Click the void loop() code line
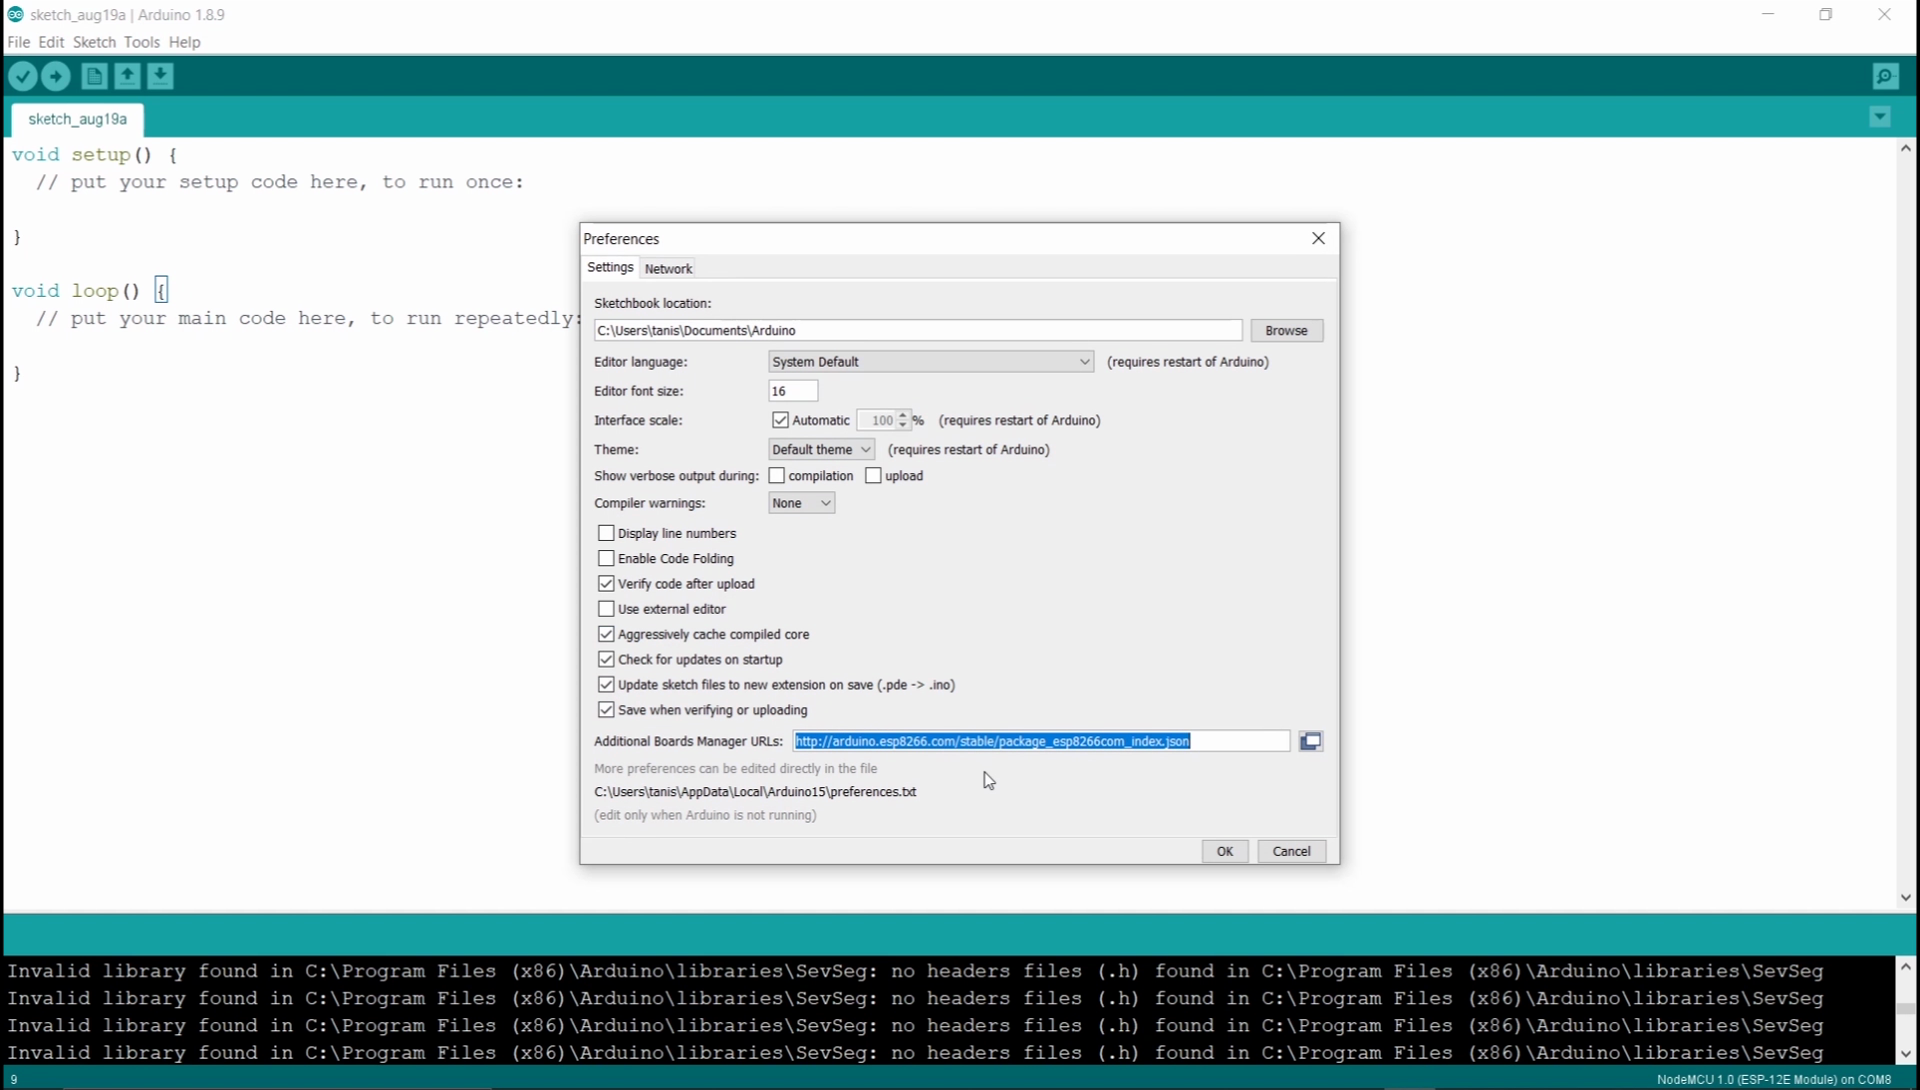Viewport: 1920px width, 1090px height. click(90, 291)
